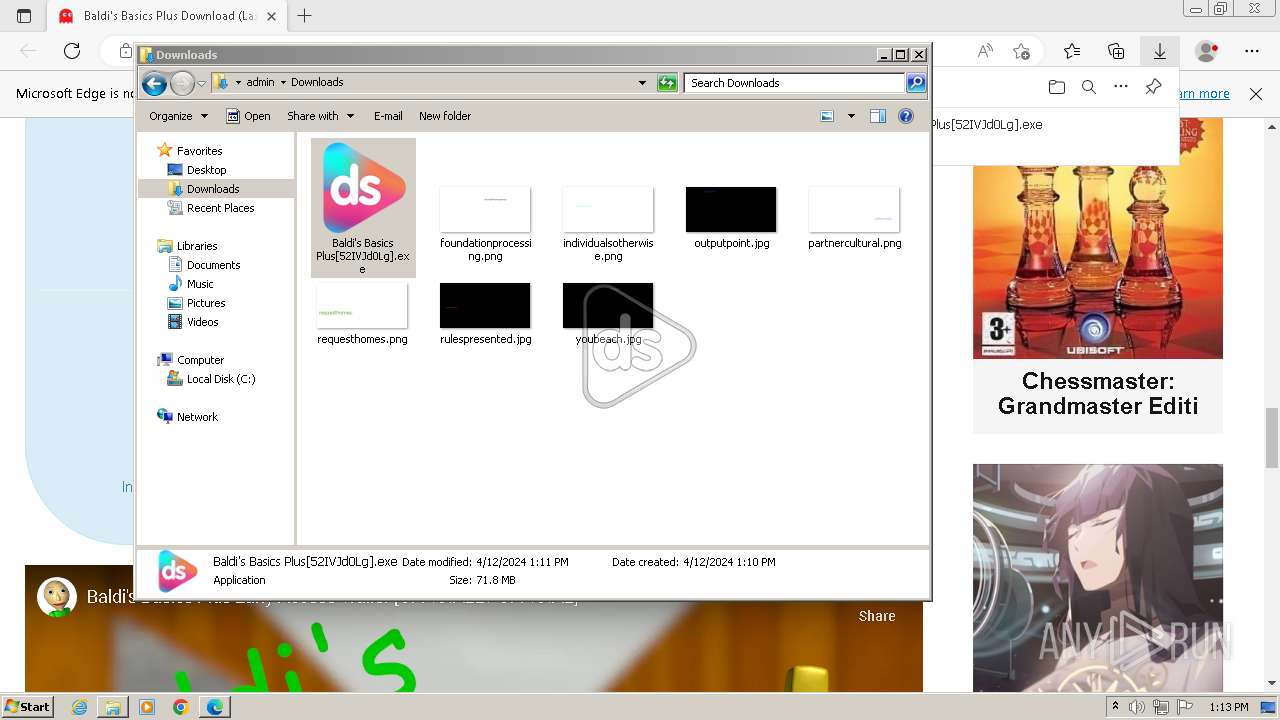Pin the Edge downloads panel
Screen dimensions: 1280x720
[x=1153, y=87]
